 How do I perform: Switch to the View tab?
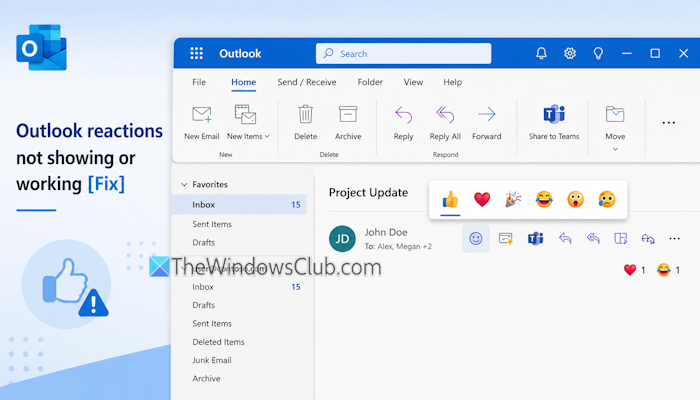413,82
